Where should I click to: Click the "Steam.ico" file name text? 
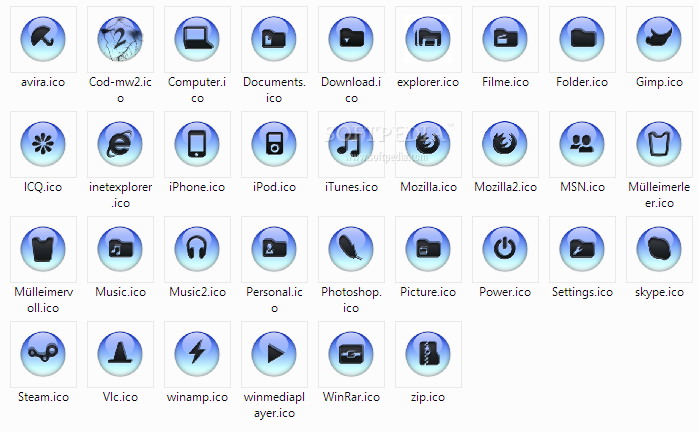point(43,397)
